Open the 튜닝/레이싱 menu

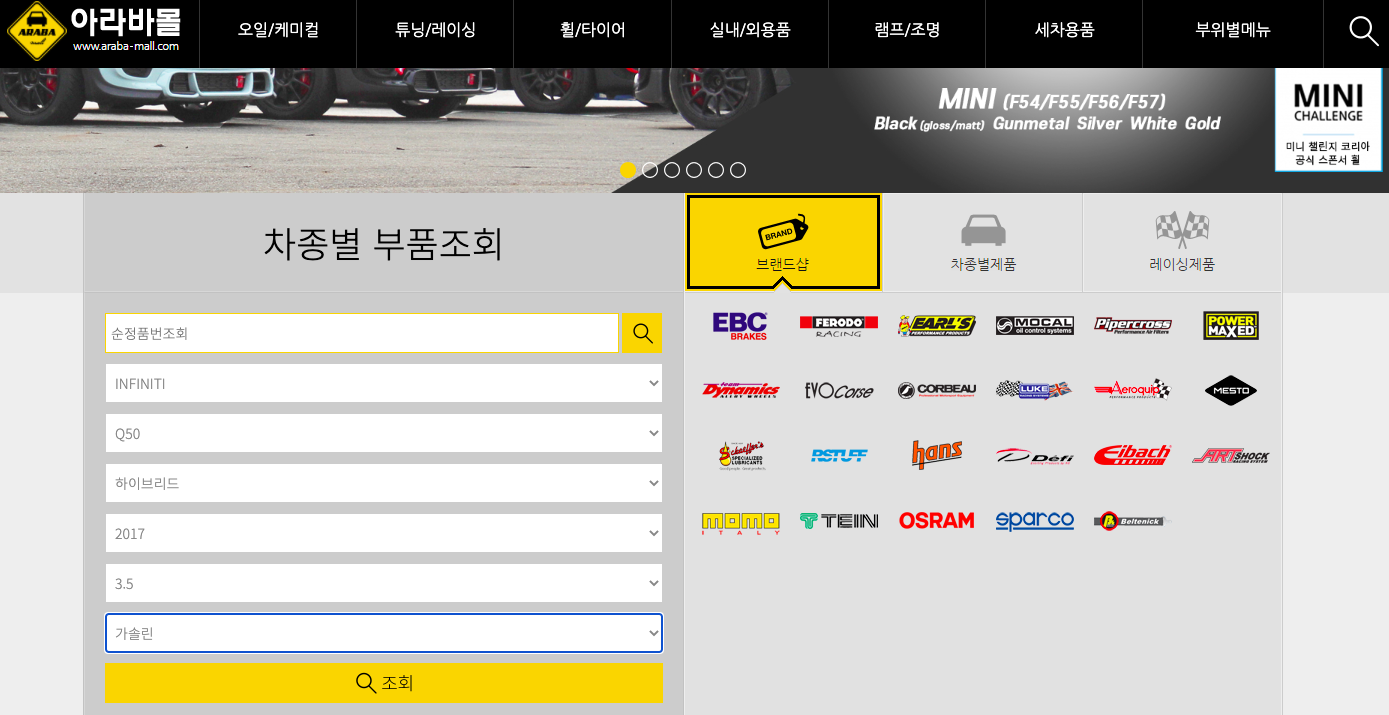pyautogui.click(x=435, y=30)
